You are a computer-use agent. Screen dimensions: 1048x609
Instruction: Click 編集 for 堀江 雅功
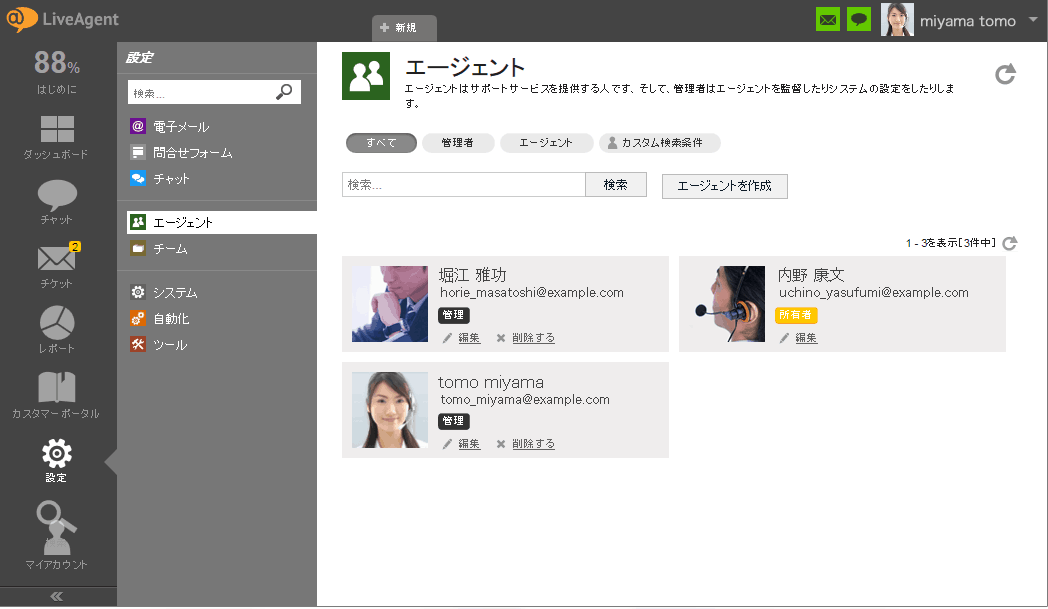tap(469, 338)
